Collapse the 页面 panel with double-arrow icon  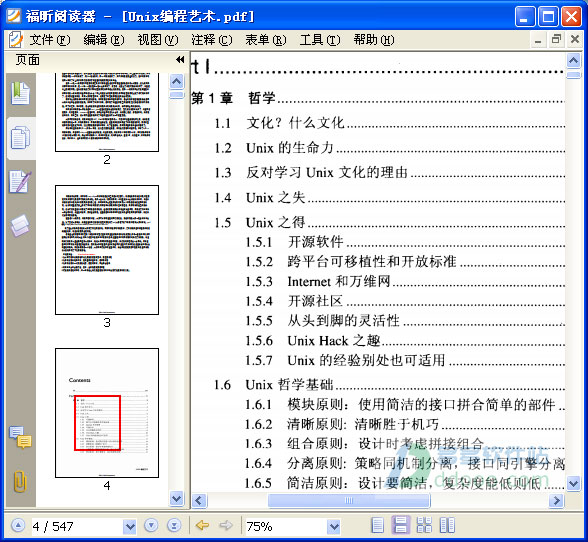tap(180, 59)
